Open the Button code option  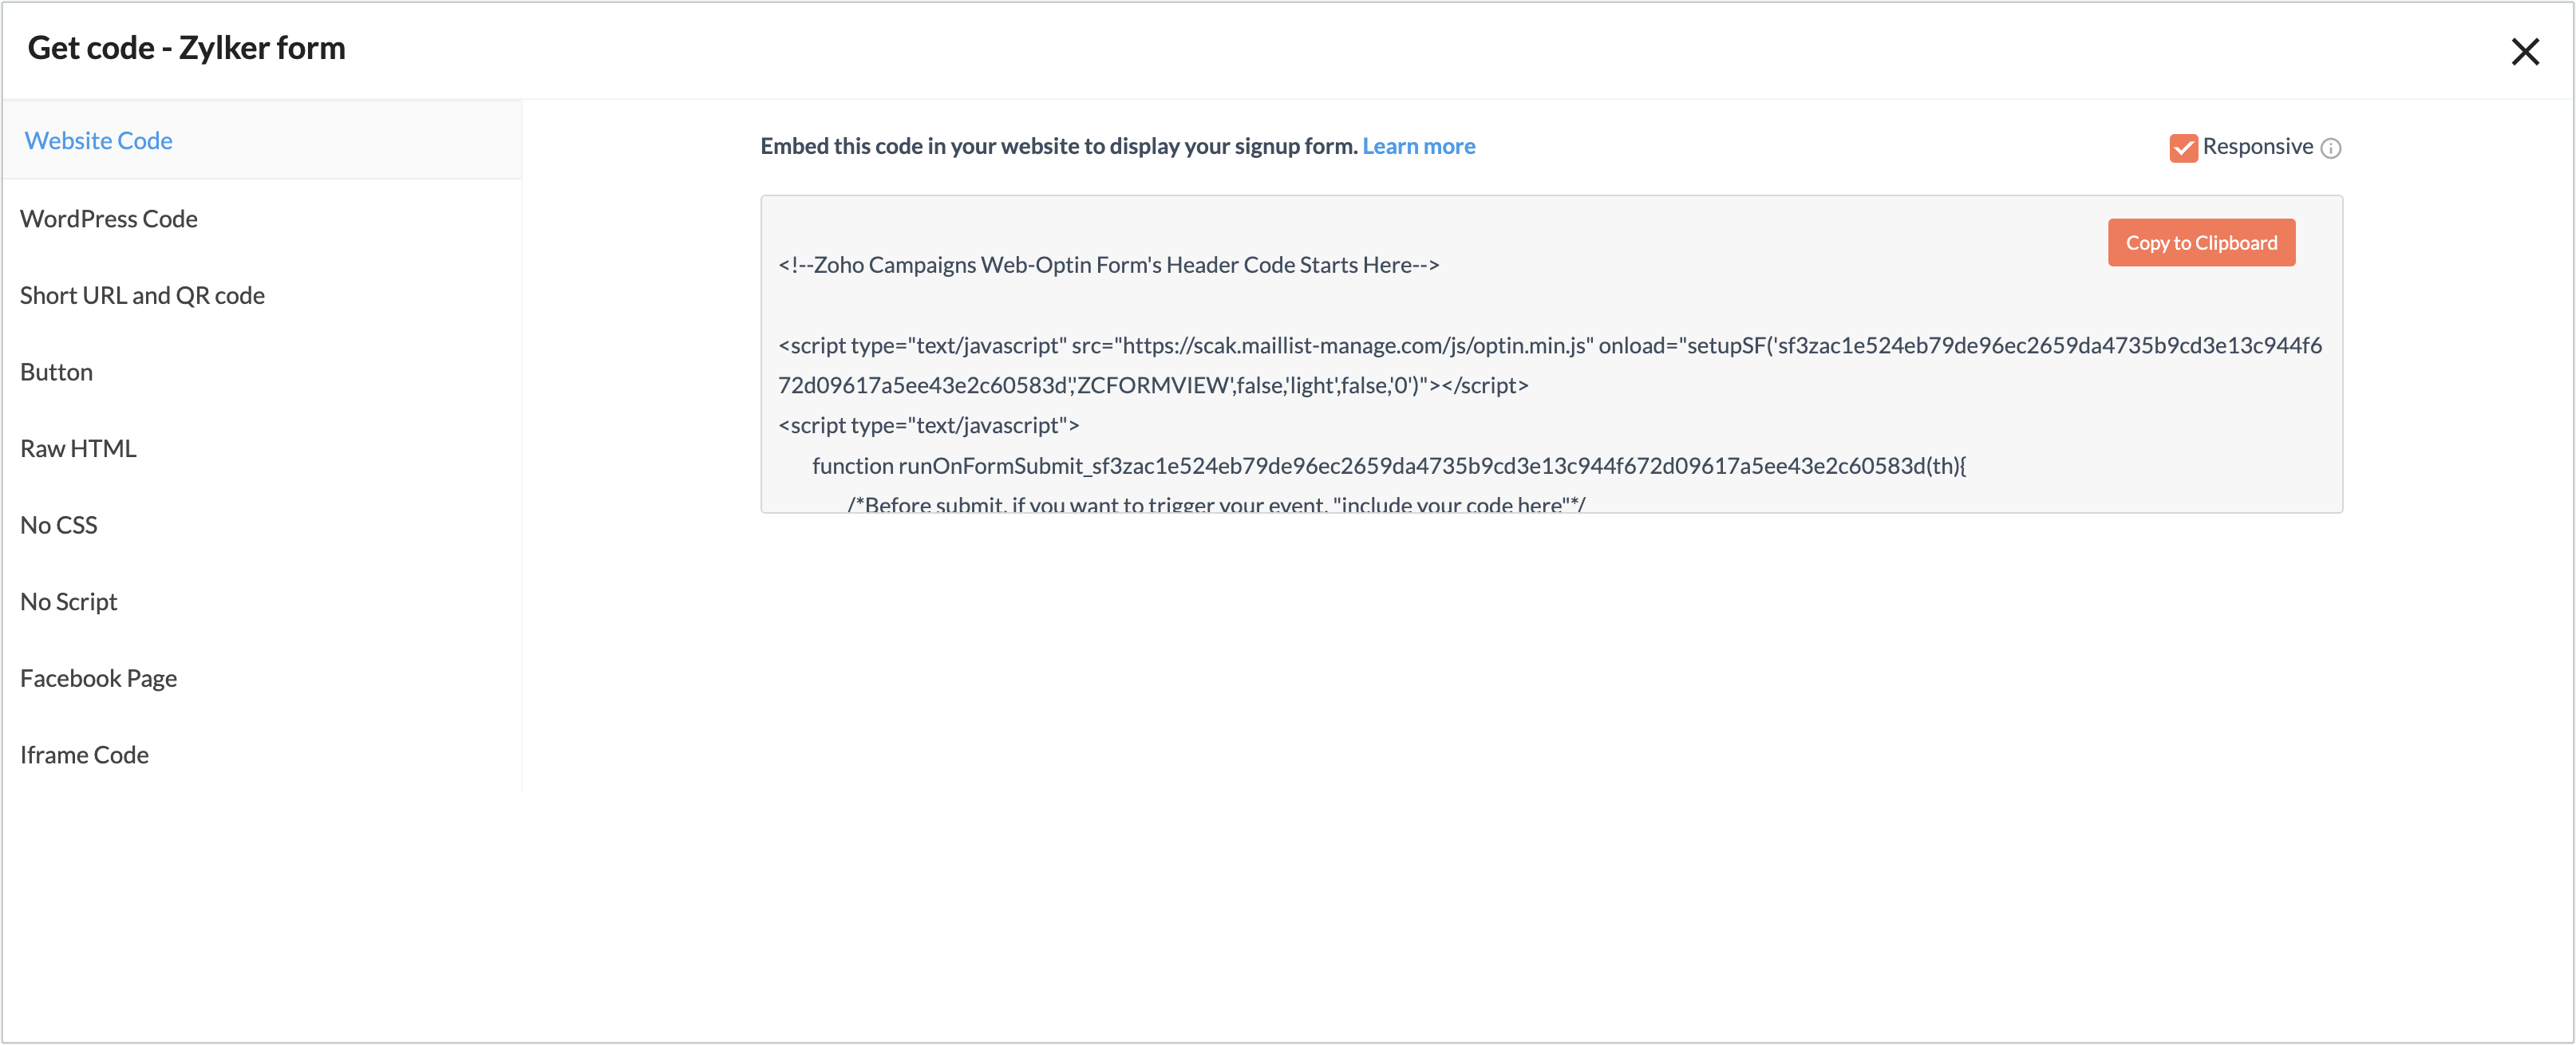click(x=56, y=371)
